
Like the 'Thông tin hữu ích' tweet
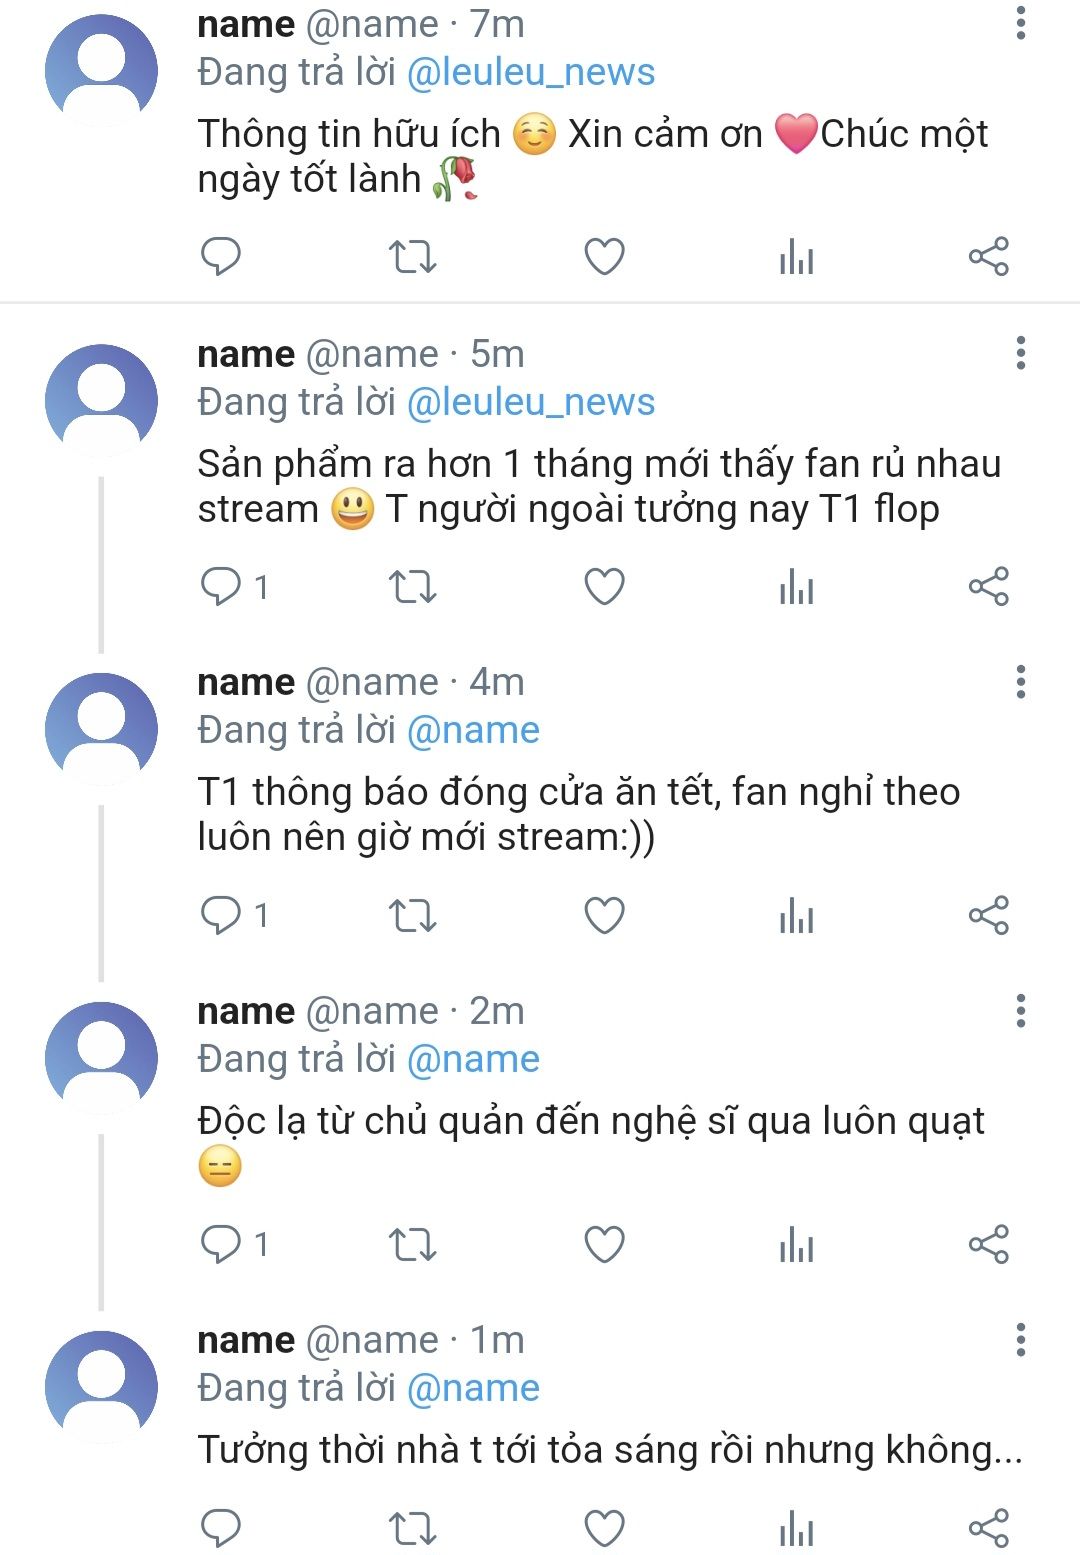coord(604,257)
